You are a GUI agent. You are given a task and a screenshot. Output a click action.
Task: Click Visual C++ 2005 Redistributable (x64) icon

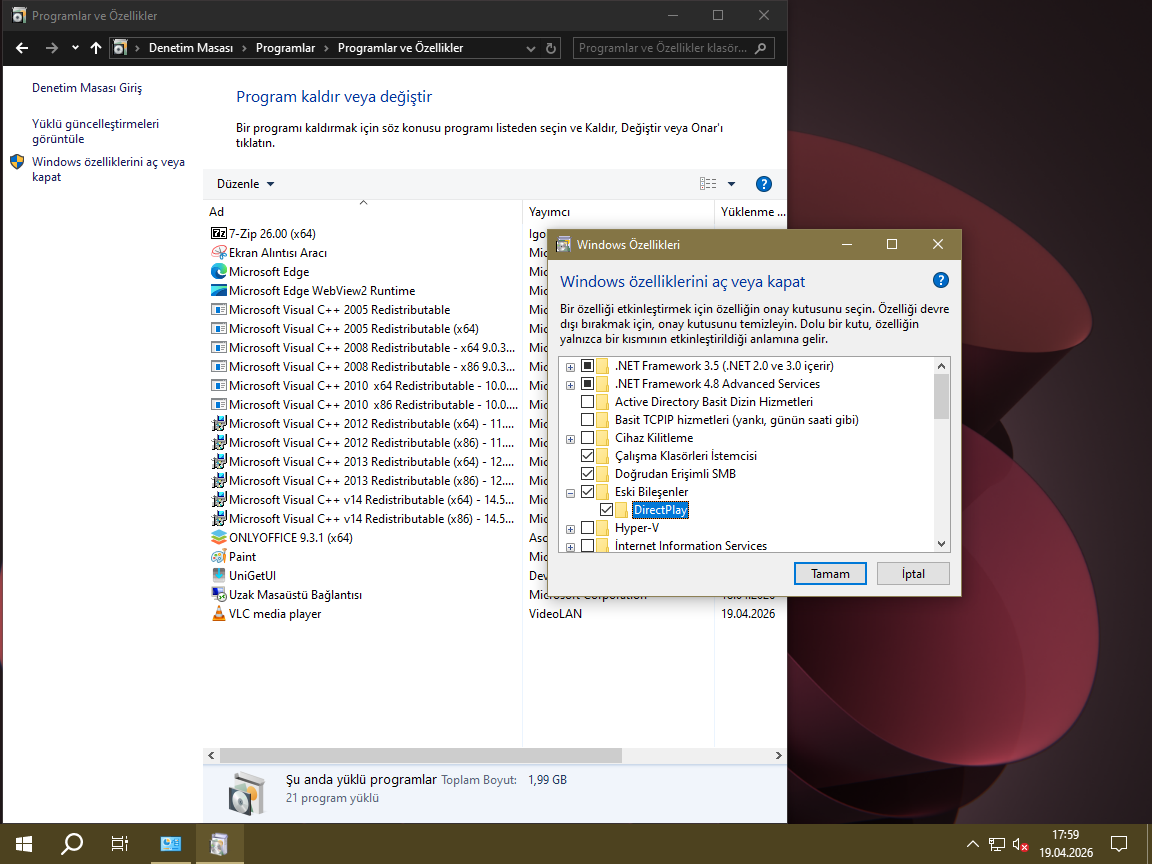click(219, 329)
